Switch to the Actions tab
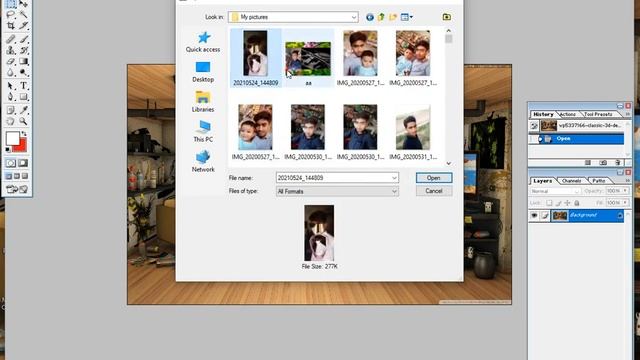 tap(568, 114)
